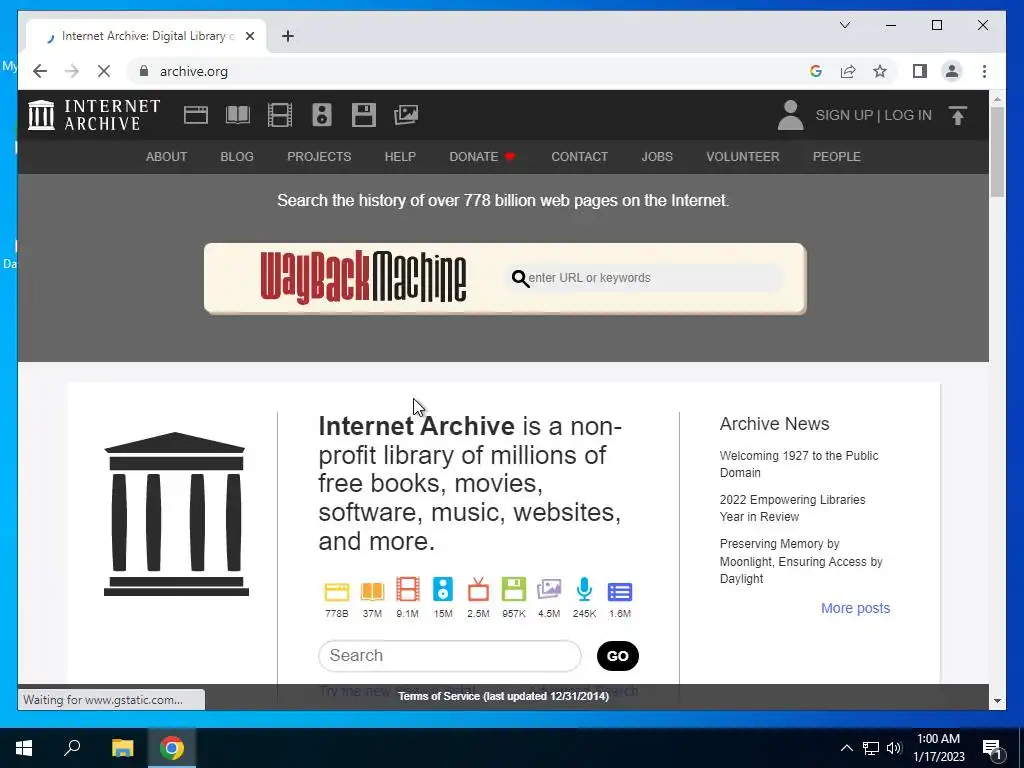Select the TV icon labeled 2.5M

point(478,589)
